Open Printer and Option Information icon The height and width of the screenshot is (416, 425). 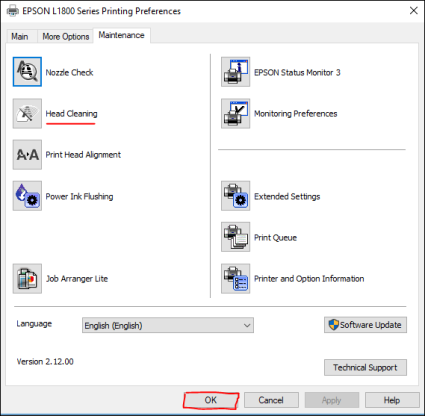click(236, 279)
